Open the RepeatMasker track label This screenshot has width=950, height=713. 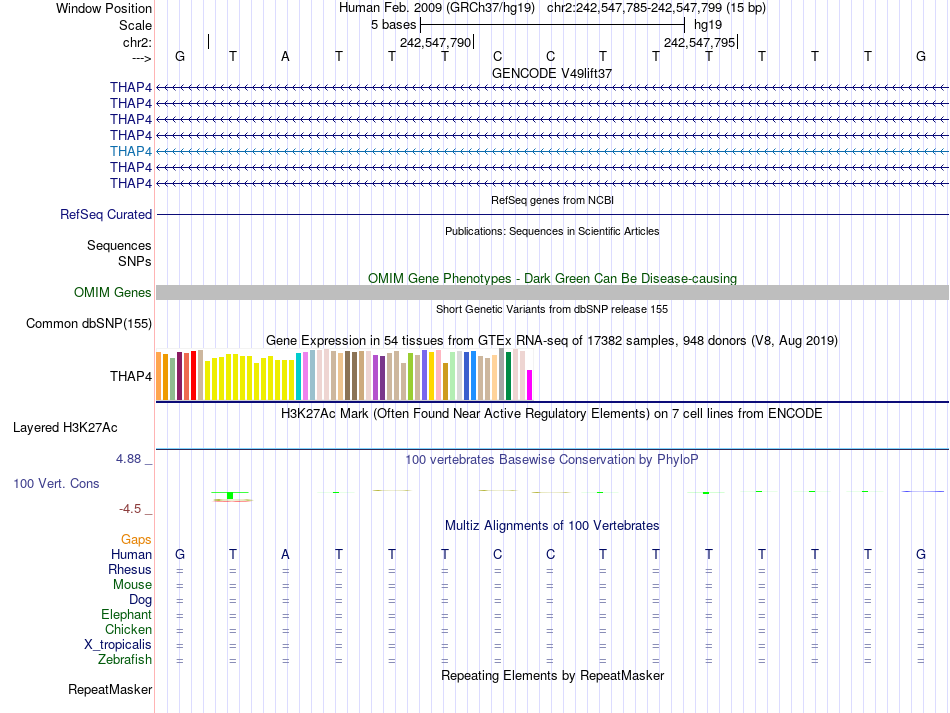110,689
